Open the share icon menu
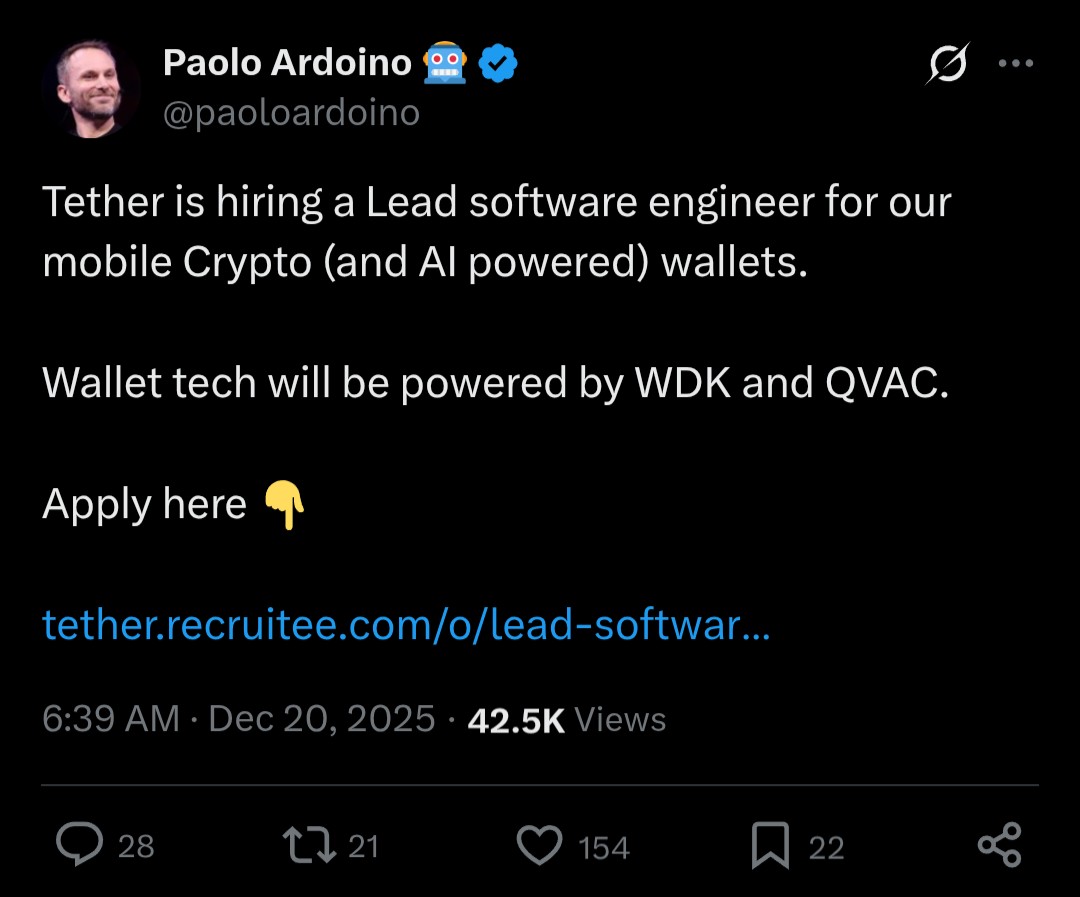The width and height of the screenshot is (1080, 897). pyautogui.click(x=999, y=845)
